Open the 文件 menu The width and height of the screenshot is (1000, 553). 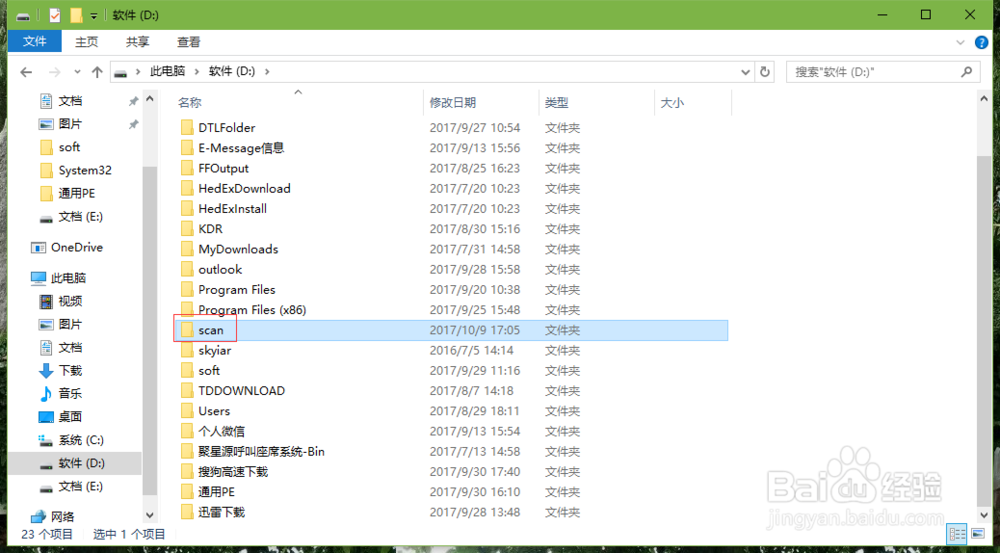point(34,41)
